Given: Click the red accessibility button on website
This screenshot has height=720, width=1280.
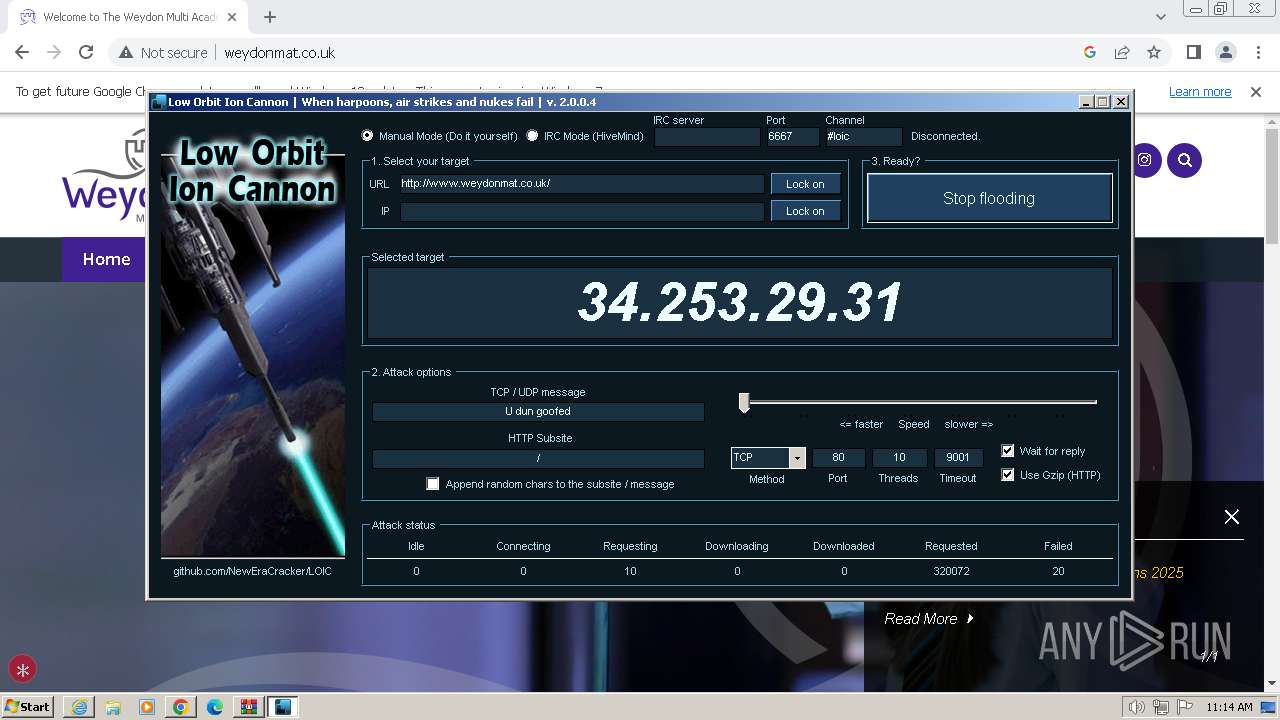Looking at the screenshot, I should (23, 669).
